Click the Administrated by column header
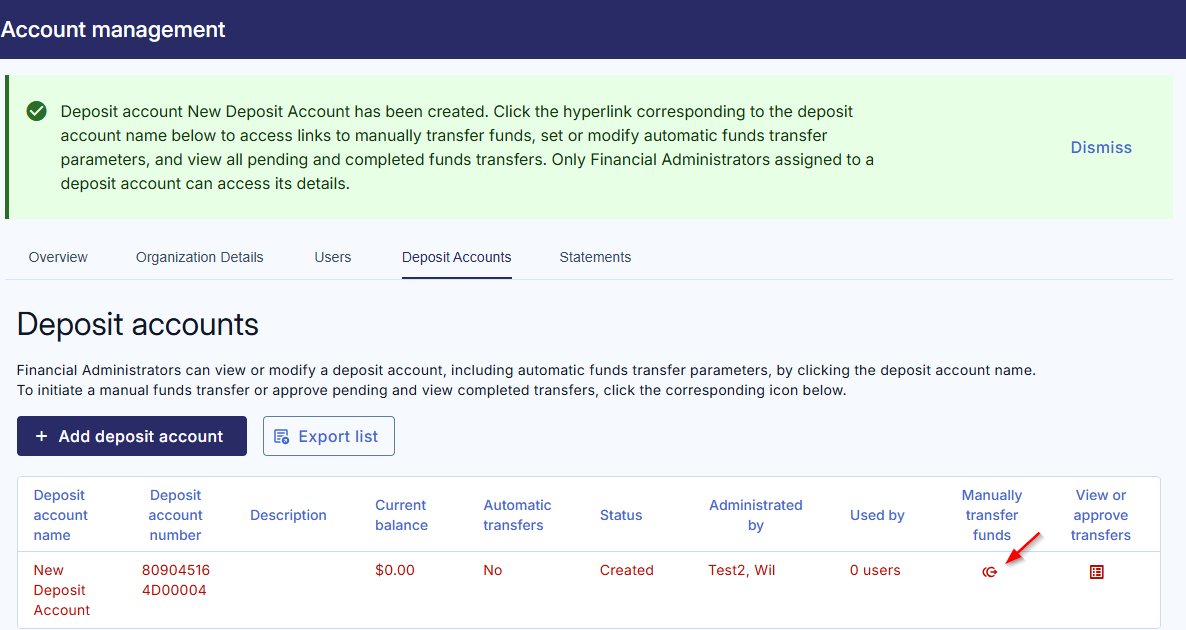The image size is (1186, 630). coord(756,515)
